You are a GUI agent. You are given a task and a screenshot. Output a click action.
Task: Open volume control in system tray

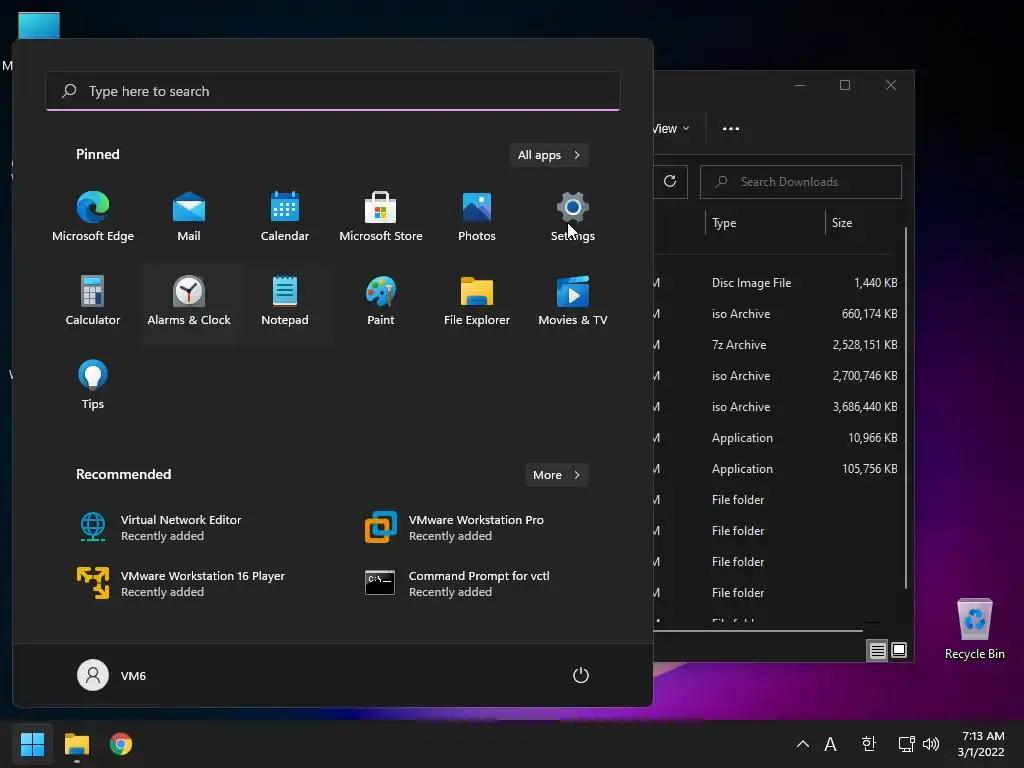click(x=931, y=744)
